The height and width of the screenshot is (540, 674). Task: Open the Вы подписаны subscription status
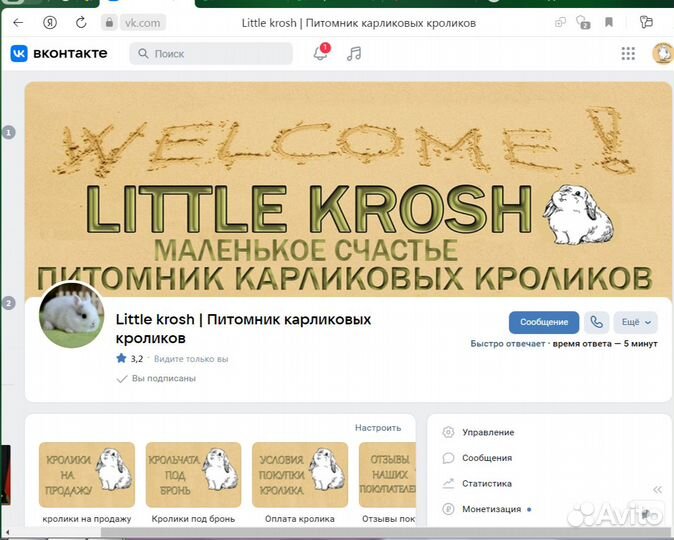point(156,378)
